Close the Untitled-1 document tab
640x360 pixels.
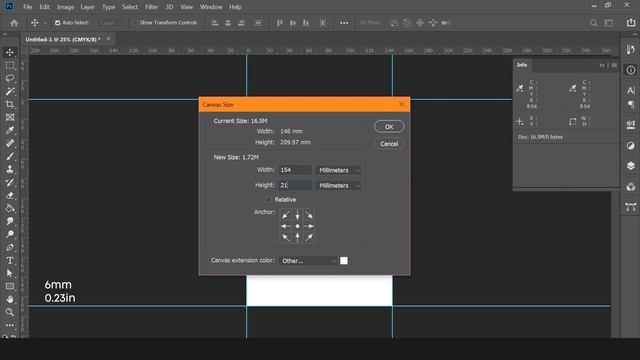(109, 39)
